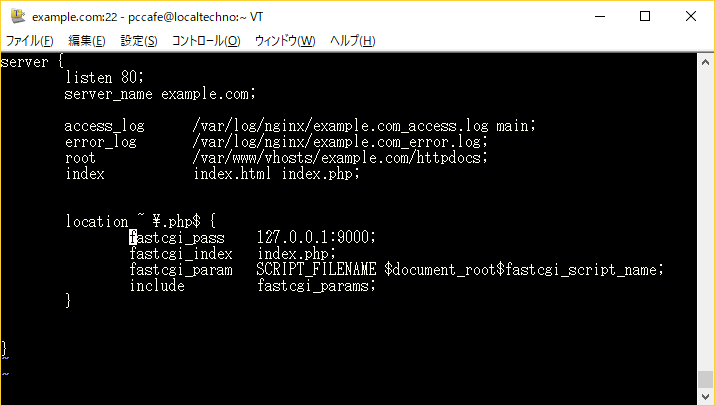Viewport: 715px width, 406px height.
Task: Click the scrollbar up arrow
Action: [x=705, y=62]
